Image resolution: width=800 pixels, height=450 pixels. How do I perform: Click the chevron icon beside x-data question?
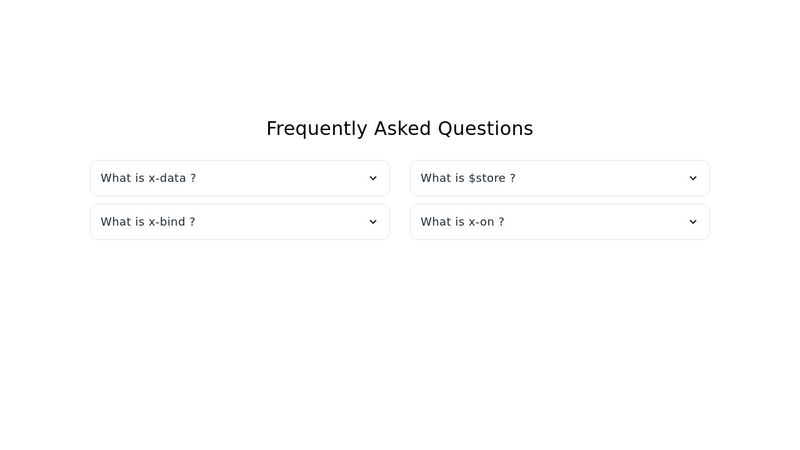click(373, 178)
